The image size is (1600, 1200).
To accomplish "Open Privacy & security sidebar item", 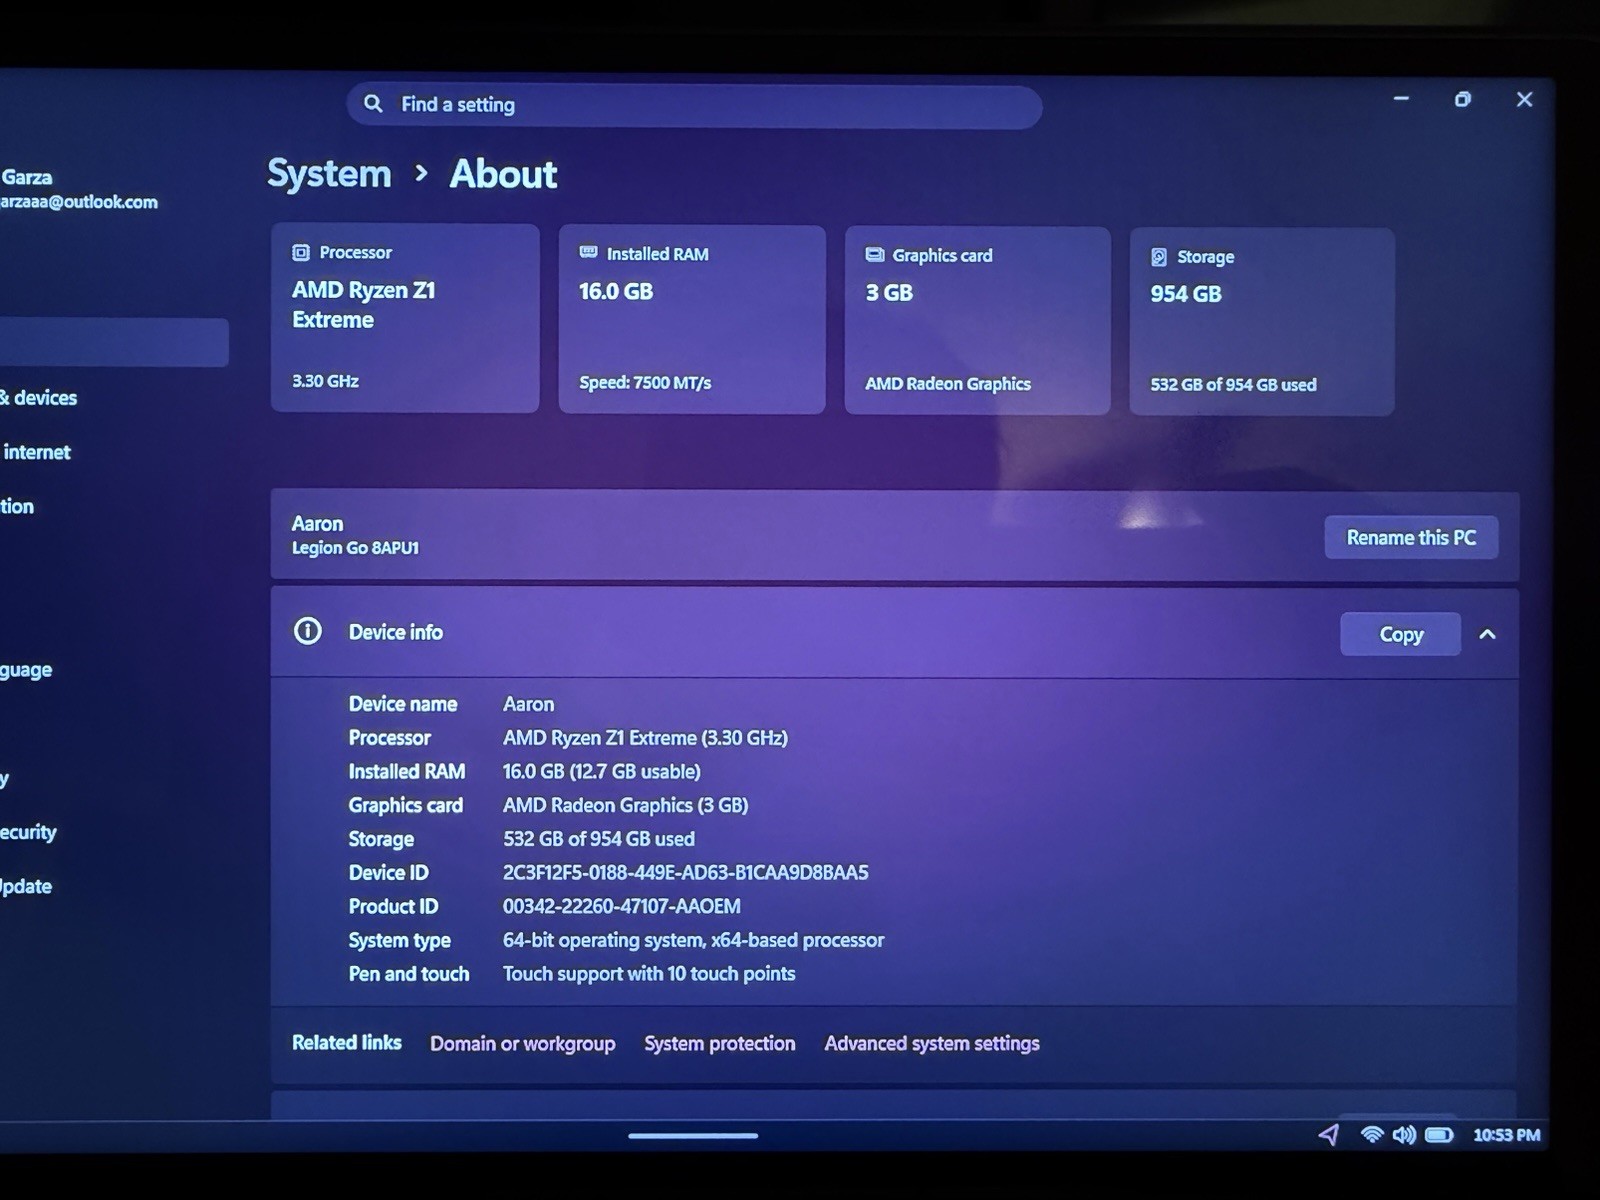I will [x=28, y=832].
